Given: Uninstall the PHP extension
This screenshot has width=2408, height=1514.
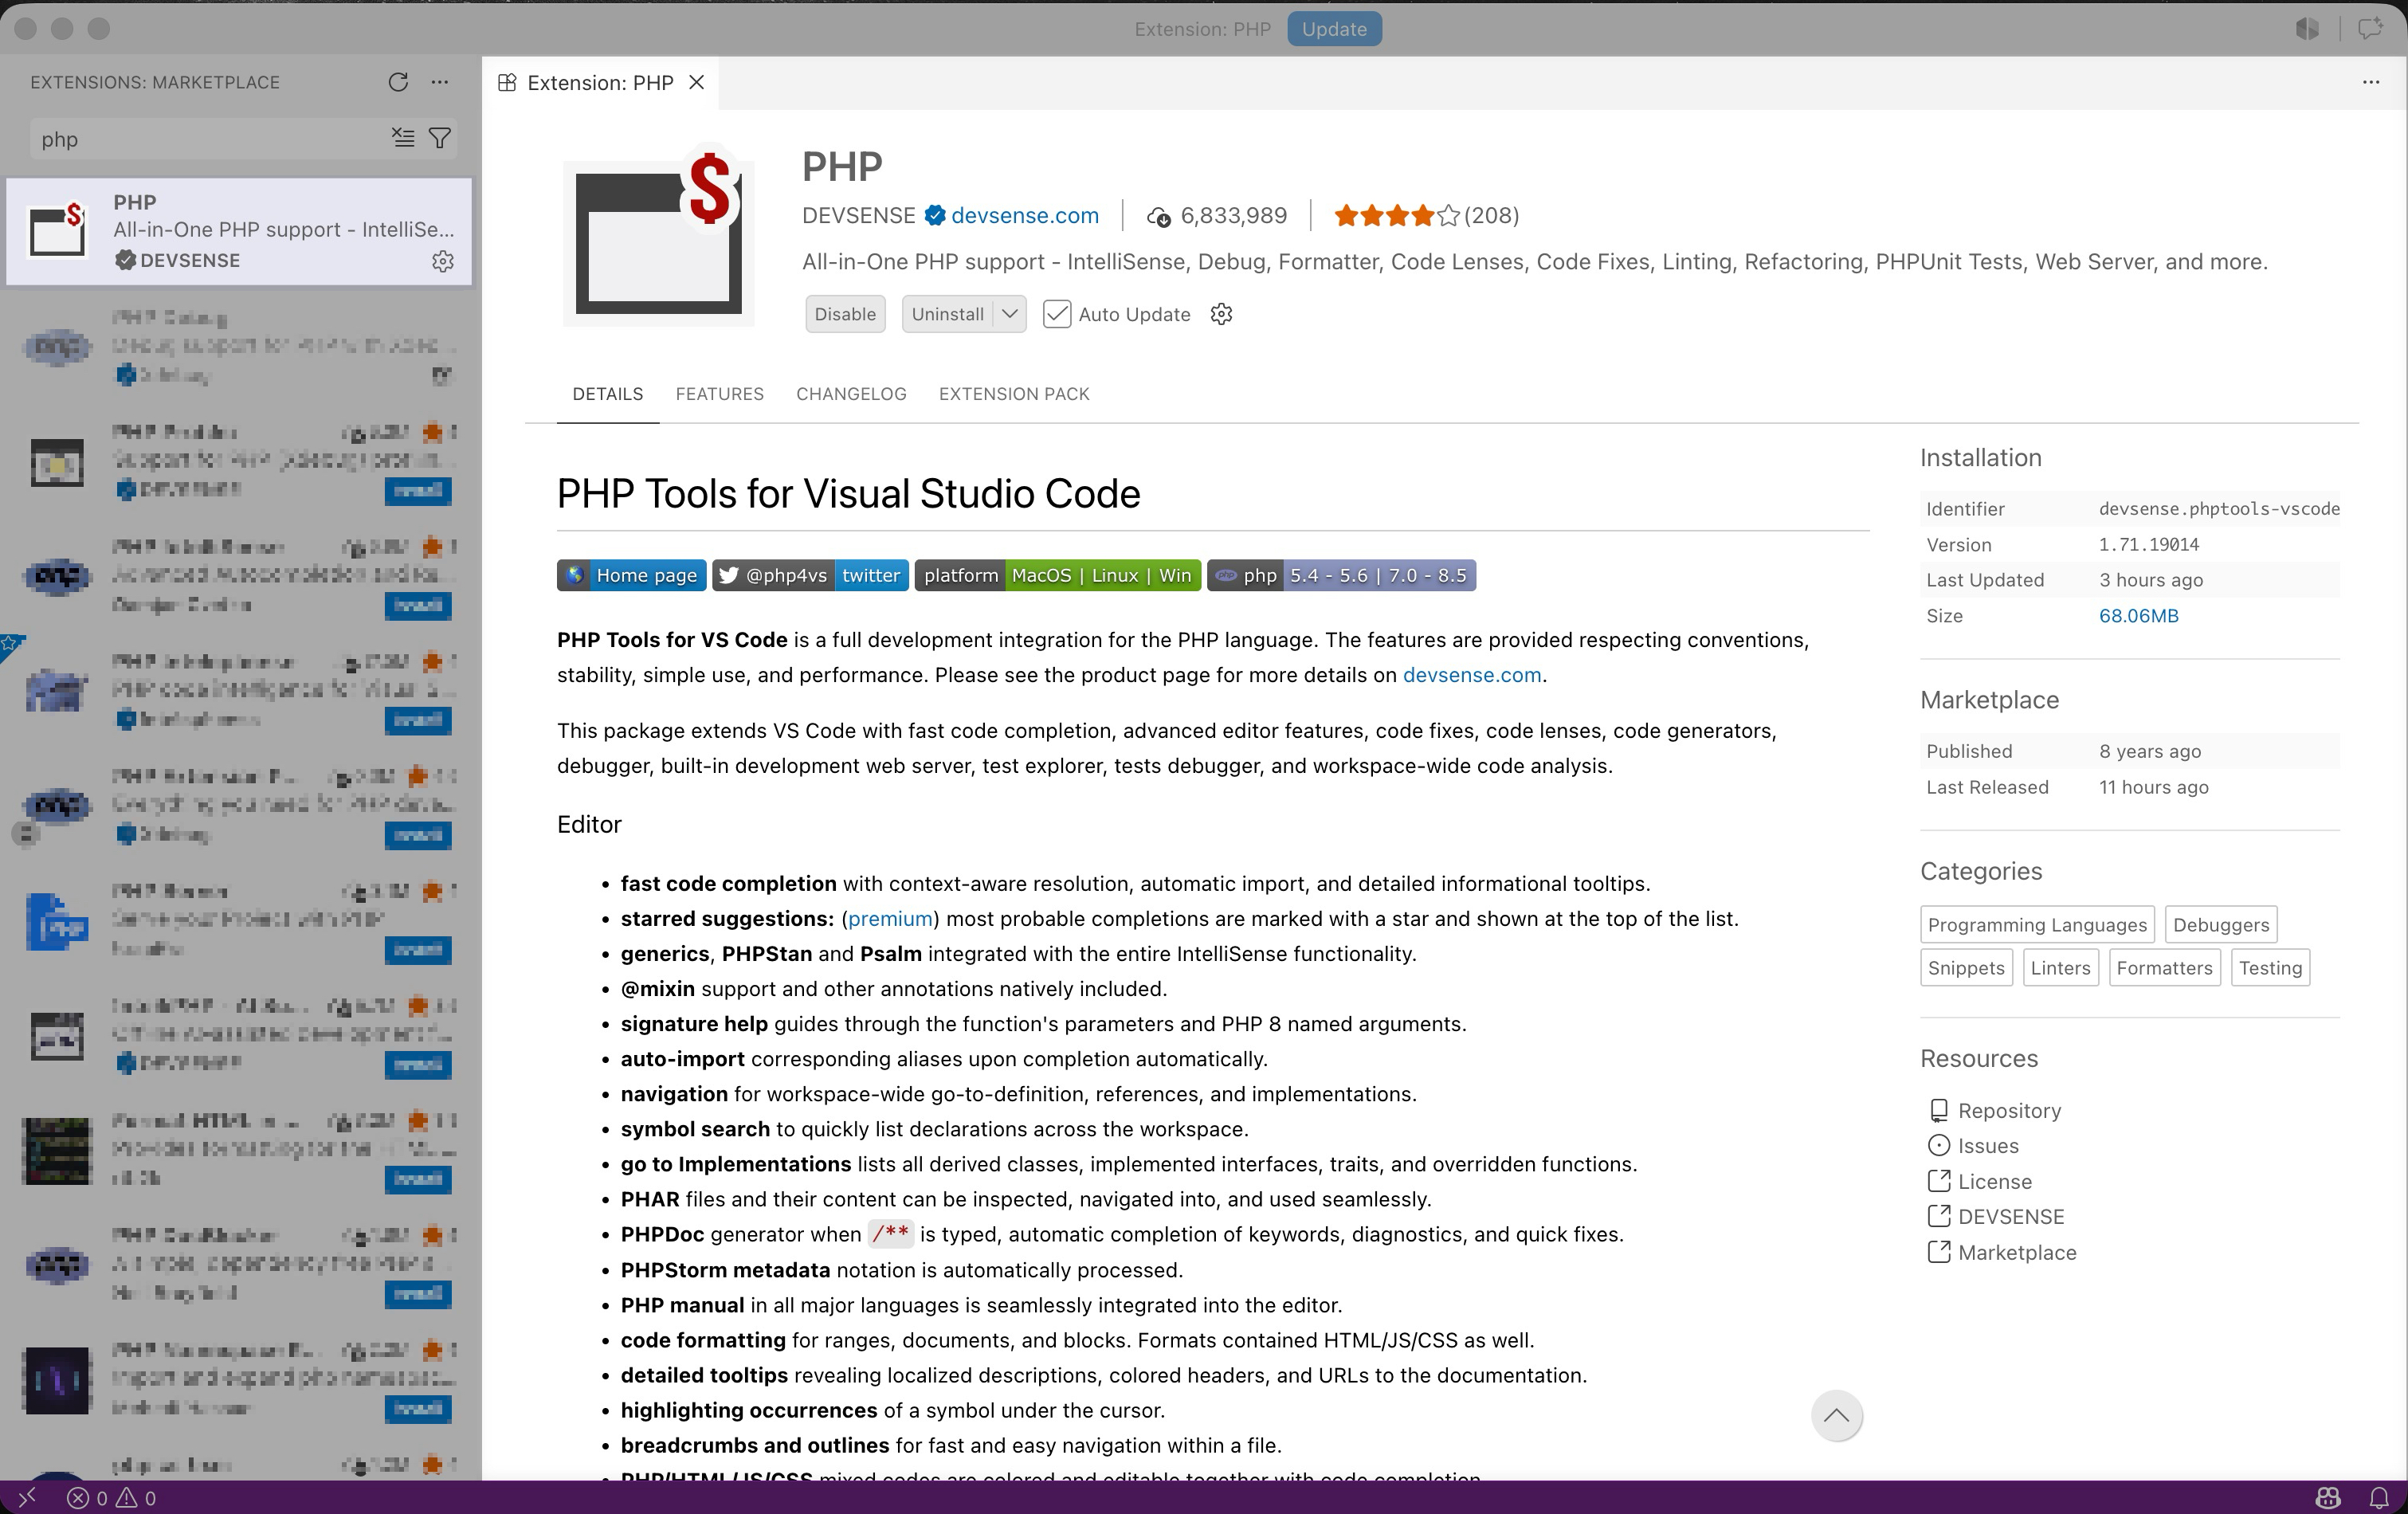Looking at the screenshot, I should [948, 314].
